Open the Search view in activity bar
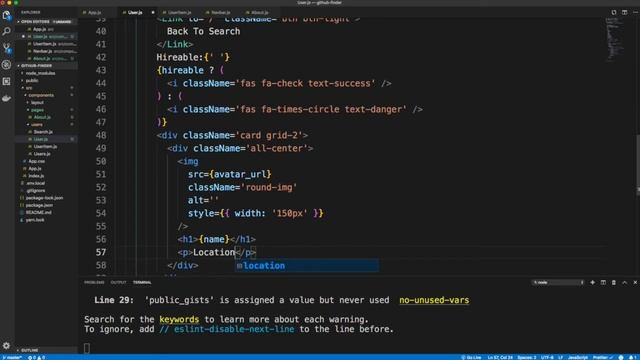Viewport: 640px width, 360px height. tap(7, 31)
